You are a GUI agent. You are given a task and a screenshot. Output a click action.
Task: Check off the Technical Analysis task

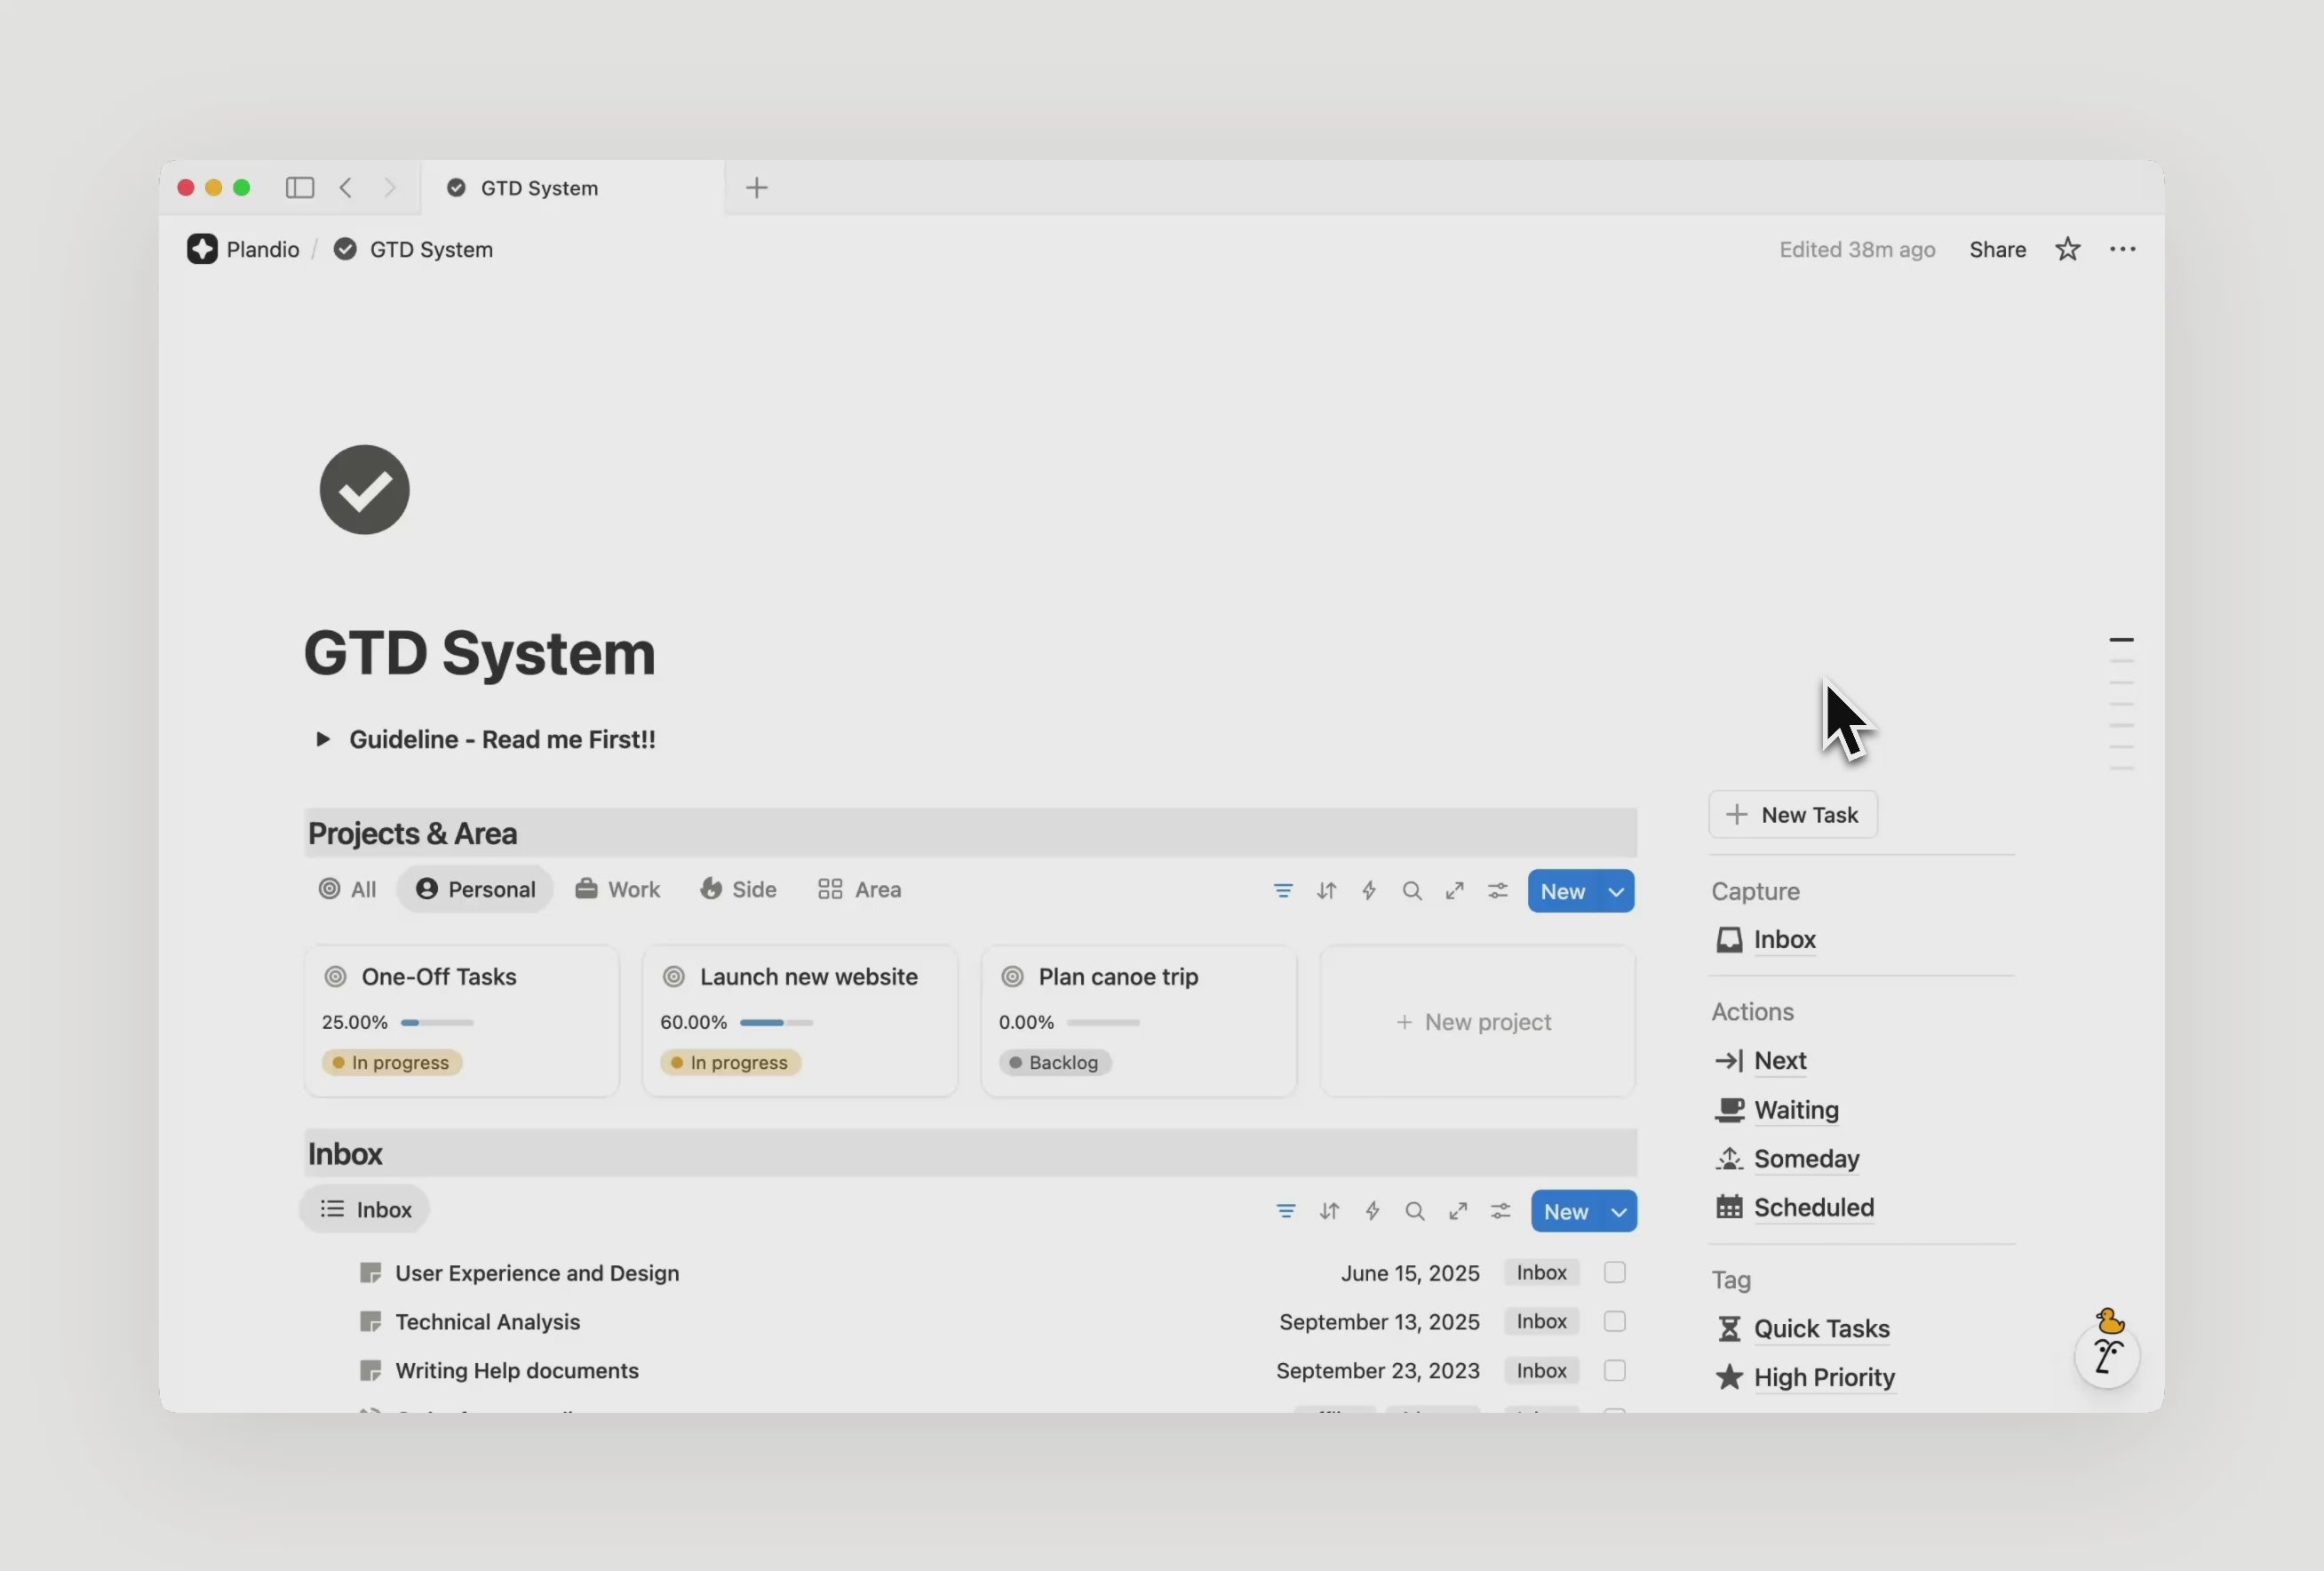tap(1613, 1321)
